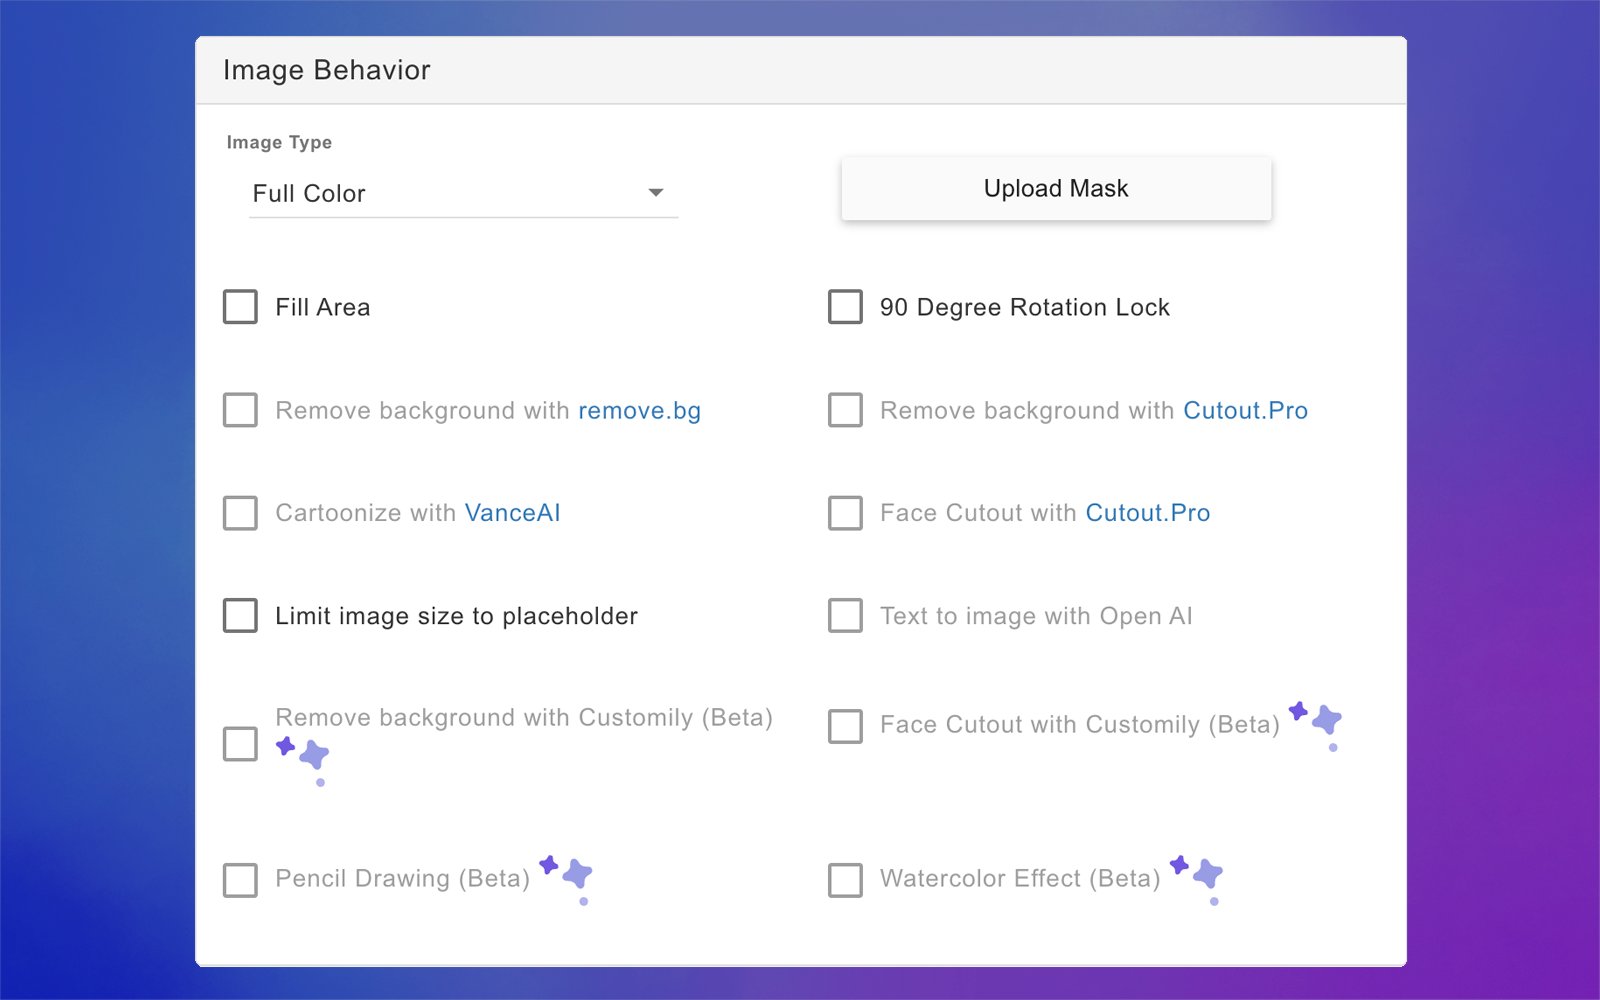Image resolution: width=1600 pixels, height=1000 pixels.
Task: Check Limit image size to placeholder
Action: click(x=240, y=616)
